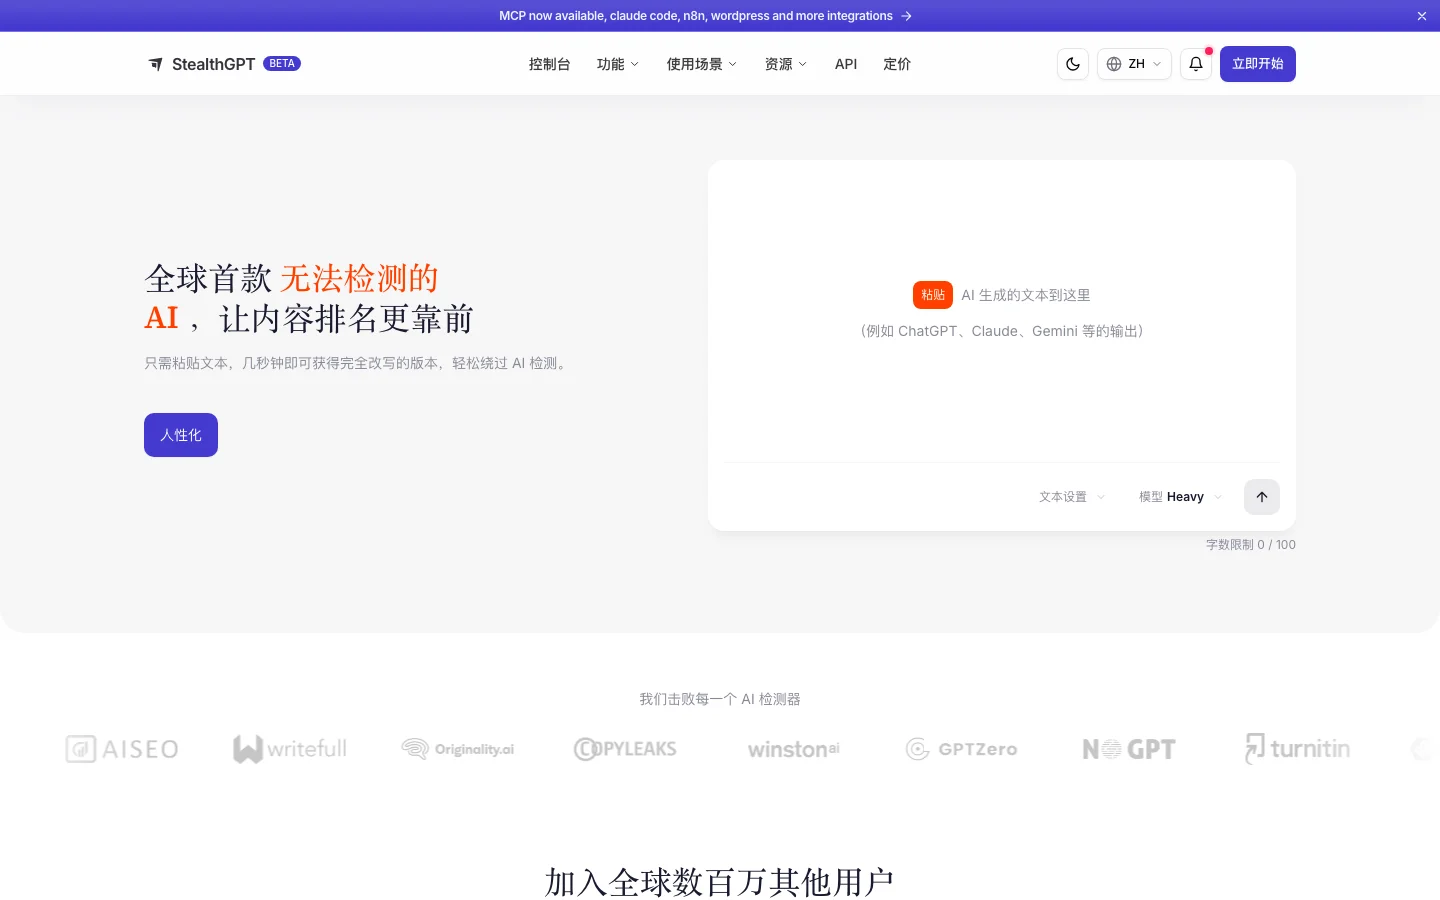Click the StealthGPT logo icon

[156, 64]
